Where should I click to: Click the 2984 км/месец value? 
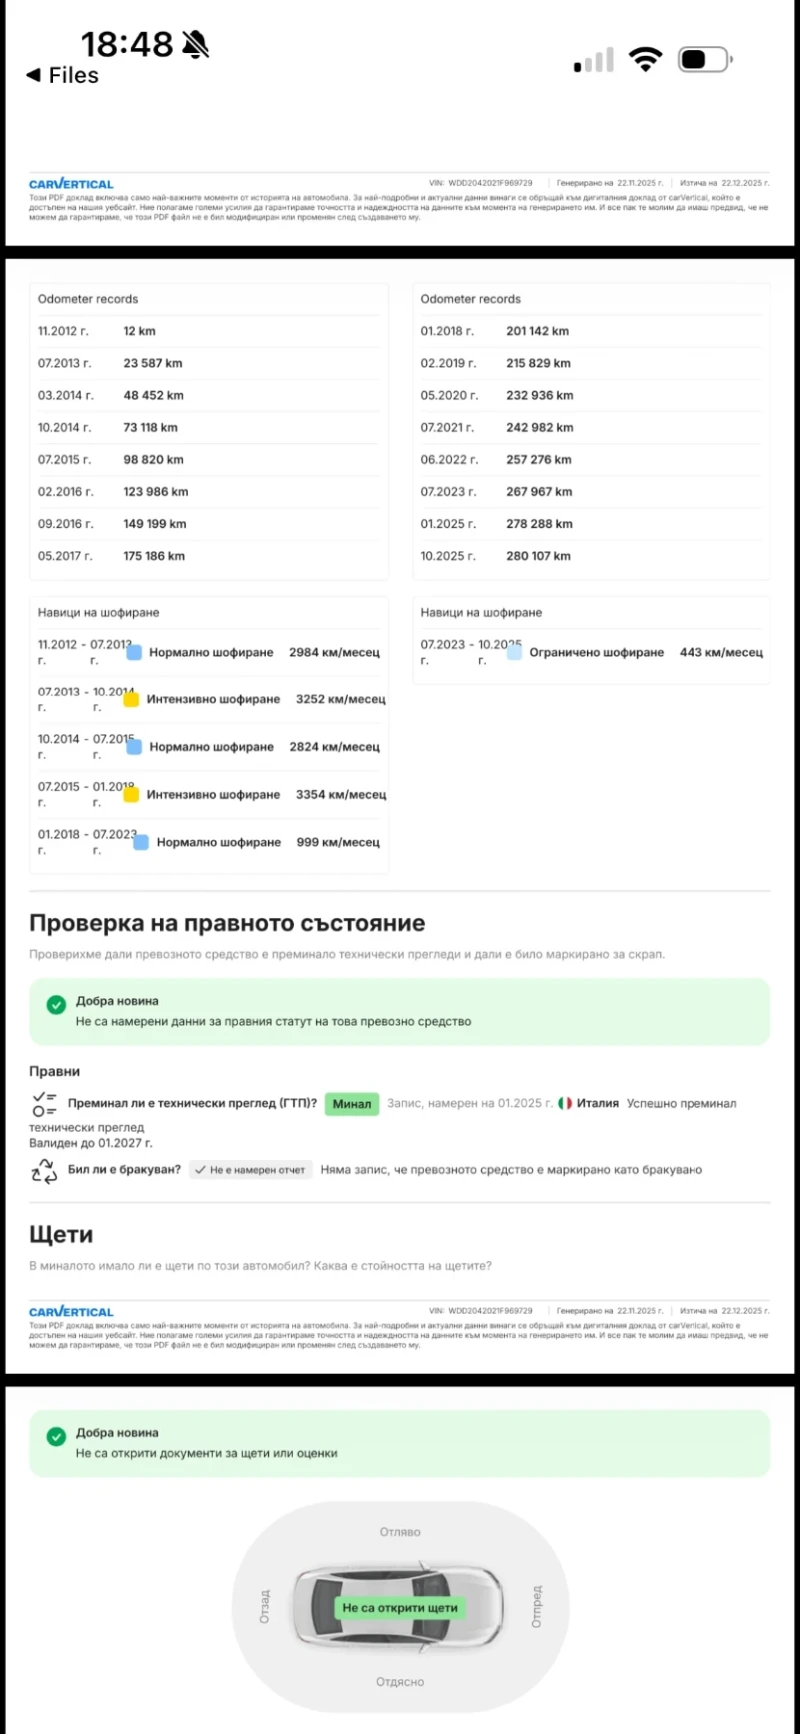coord(335,652)
